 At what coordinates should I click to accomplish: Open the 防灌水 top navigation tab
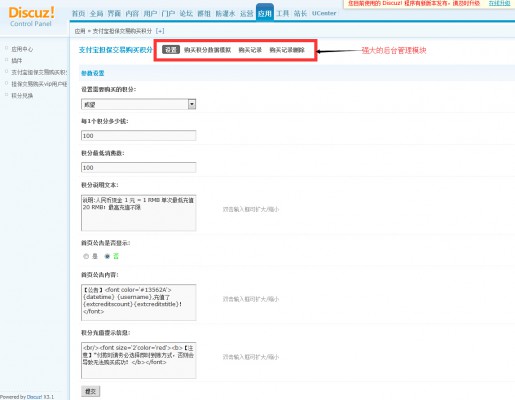click(225, 14)
